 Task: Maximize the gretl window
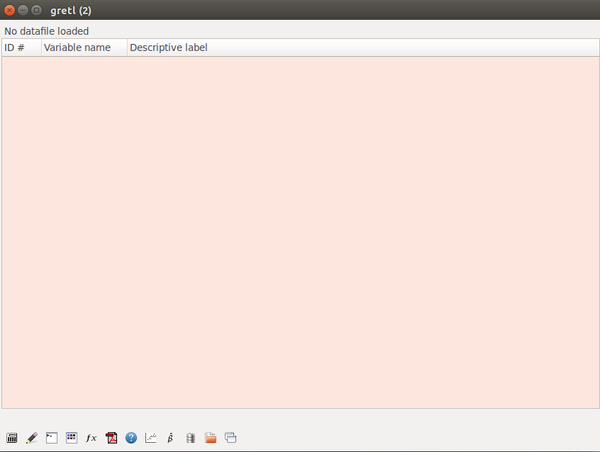[36, 10]
